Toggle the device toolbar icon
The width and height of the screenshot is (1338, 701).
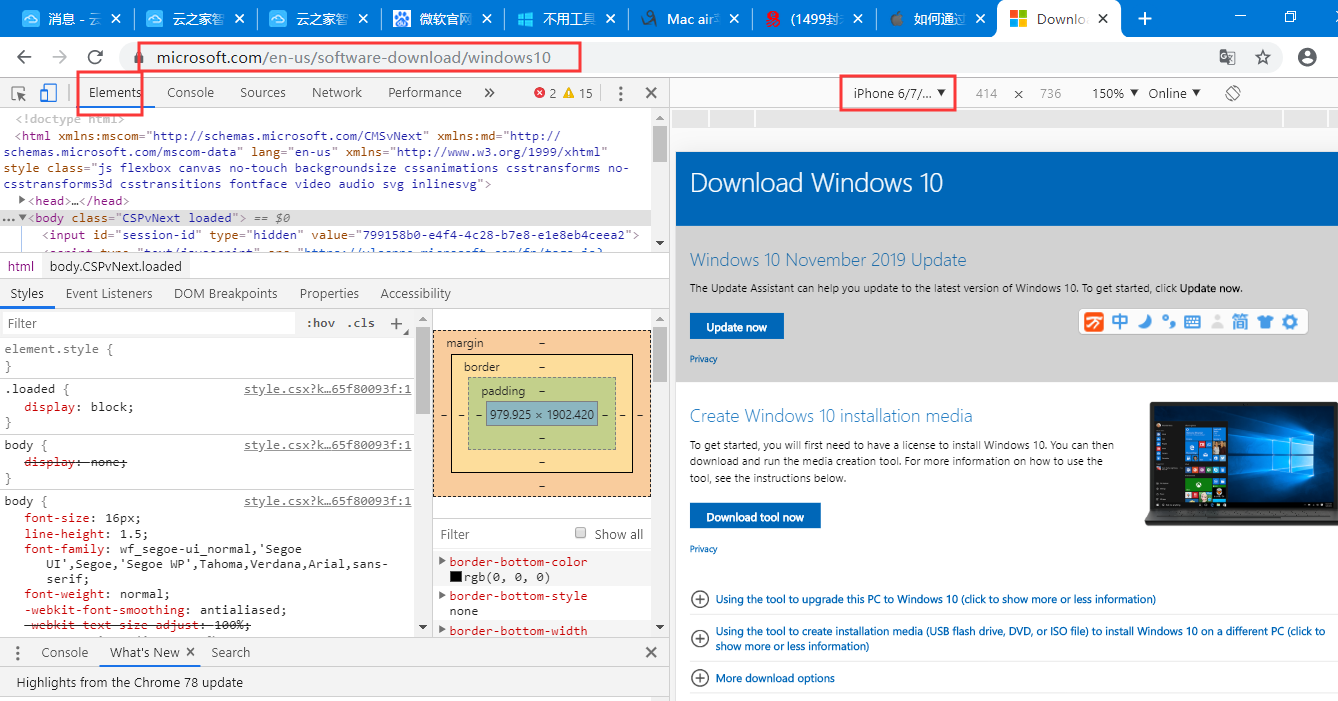tap(48, 93)
